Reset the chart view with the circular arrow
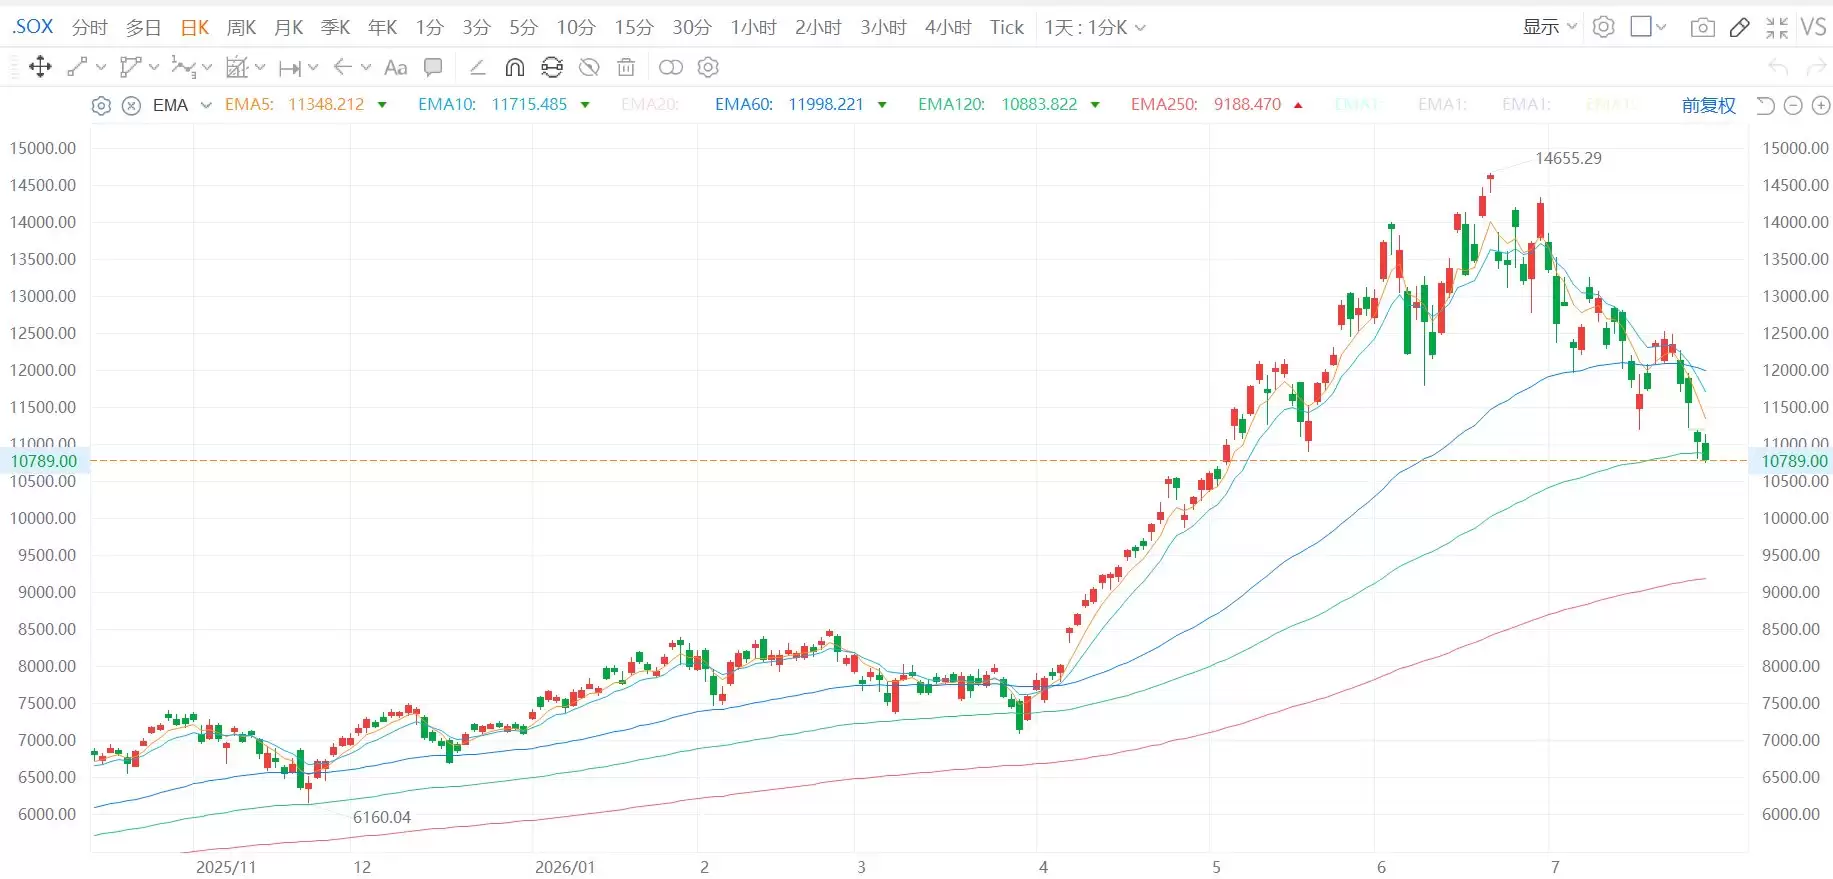 (x=1765, y=105)
